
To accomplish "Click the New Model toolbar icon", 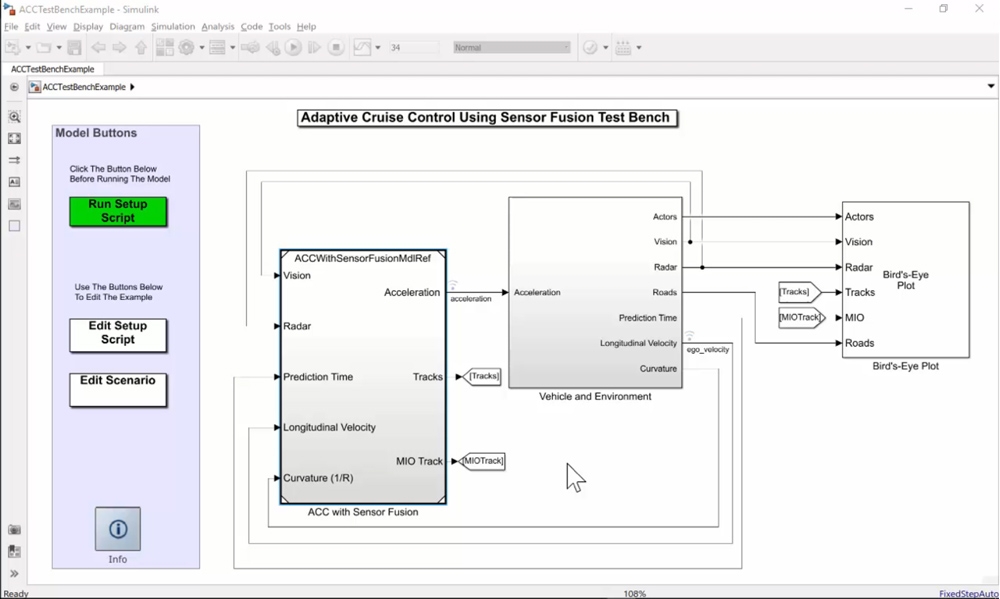I will tap(13, 47).
